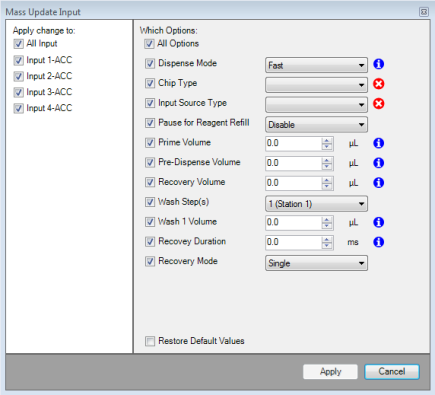Increase Recovery Volume with up arrow
Viewport: 435px width, 395px height.
pos(327,180)
